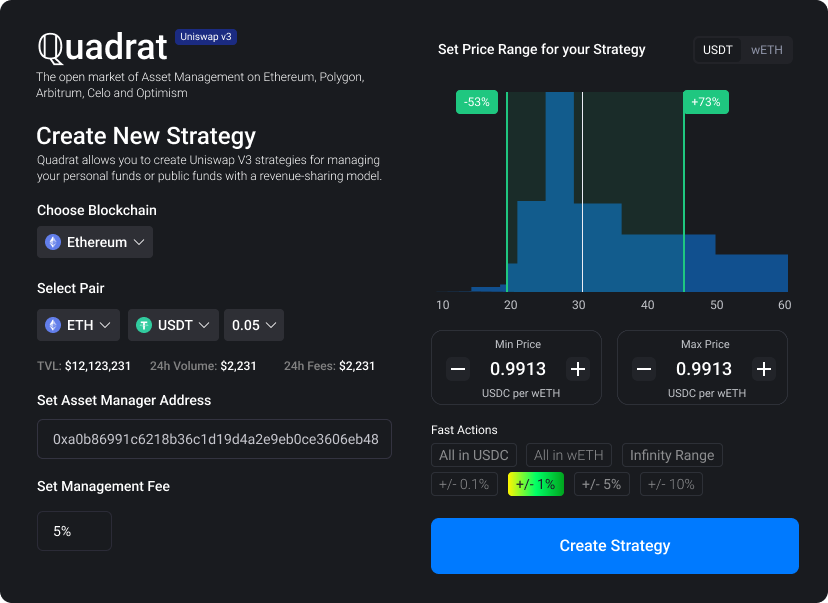Switch price chart to USDT
Image resolution: width=828 pixels, height=603 pixels.
point(718,50)
